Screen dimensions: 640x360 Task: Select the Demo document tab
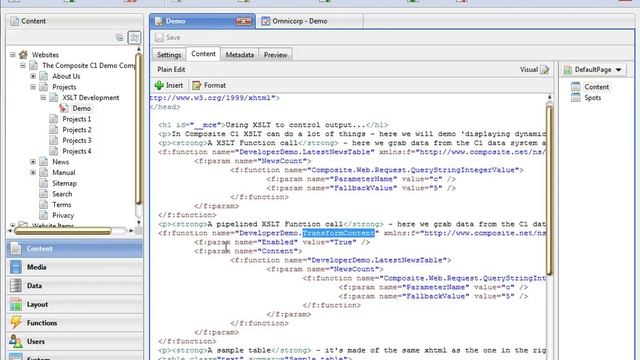pyautogui.click(x=202, y=21)
